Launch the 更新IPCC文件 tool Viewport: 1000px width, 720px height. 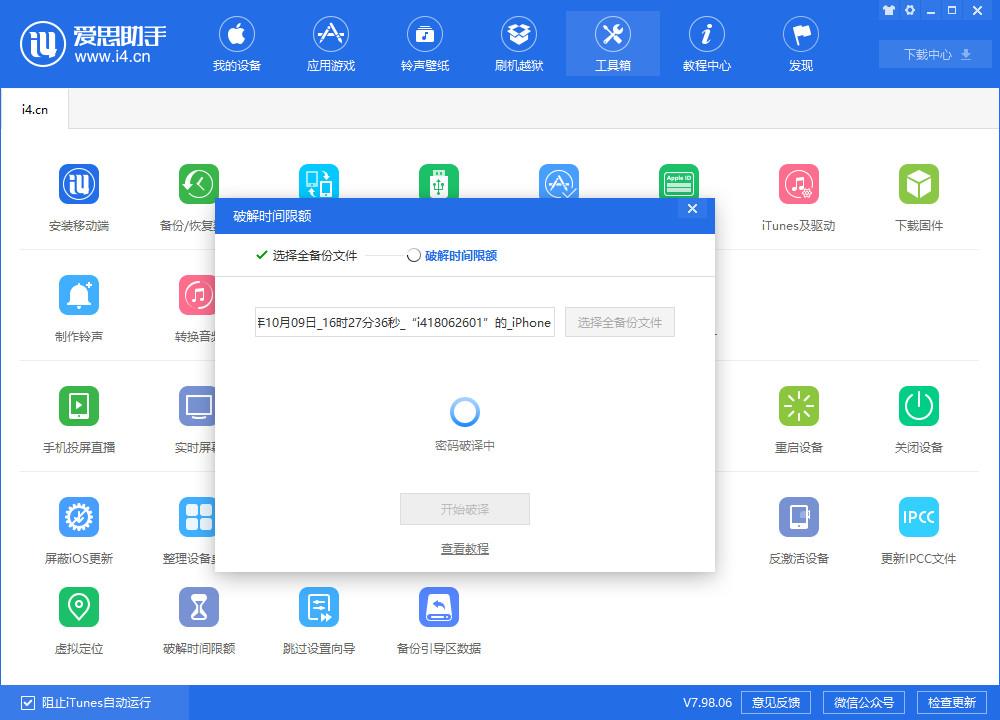917,528
